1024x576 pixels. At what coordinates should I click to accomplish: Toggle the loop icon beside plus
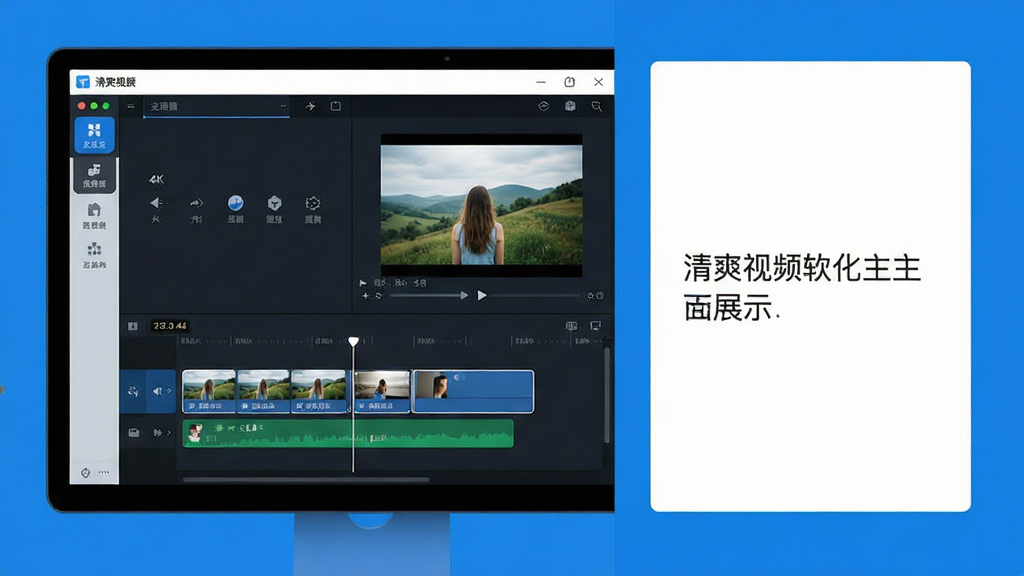pyautogui.click(x=378, y=296)
